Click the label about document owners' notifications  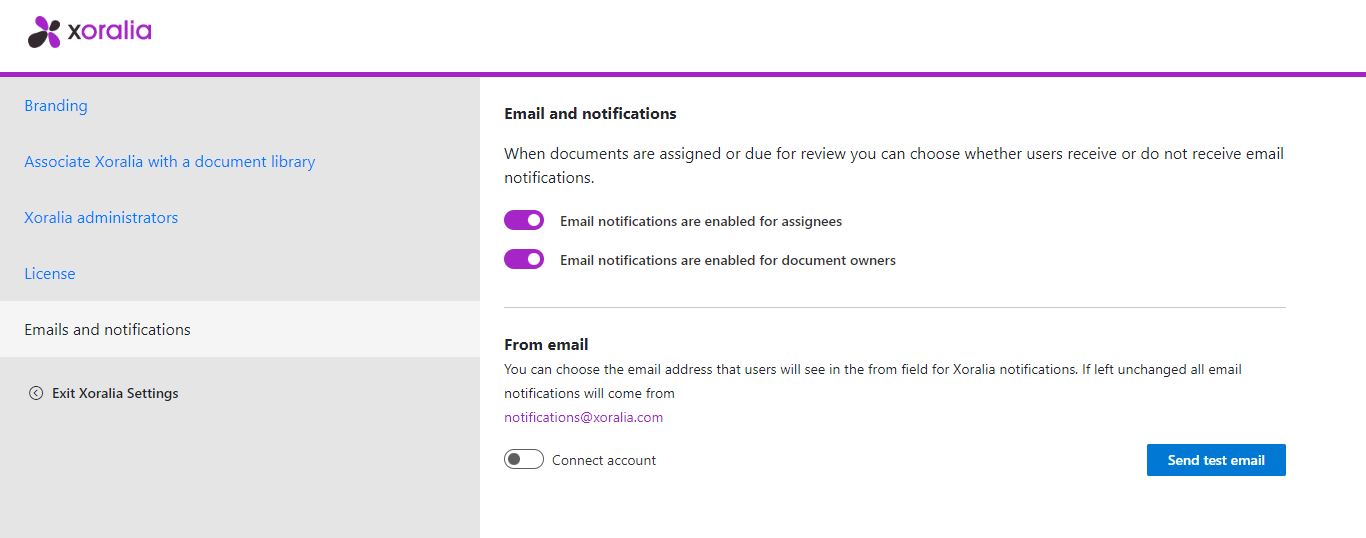point(728,260)
